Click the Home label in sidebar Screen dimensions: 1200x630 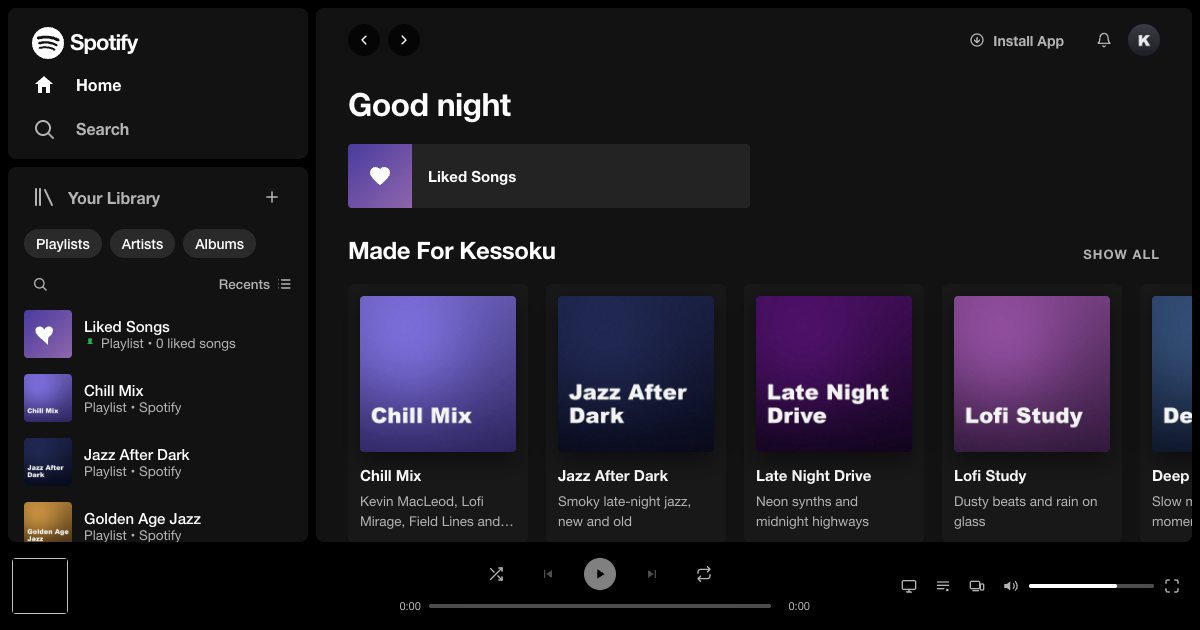pyautogui.click(x=98, y=85)
